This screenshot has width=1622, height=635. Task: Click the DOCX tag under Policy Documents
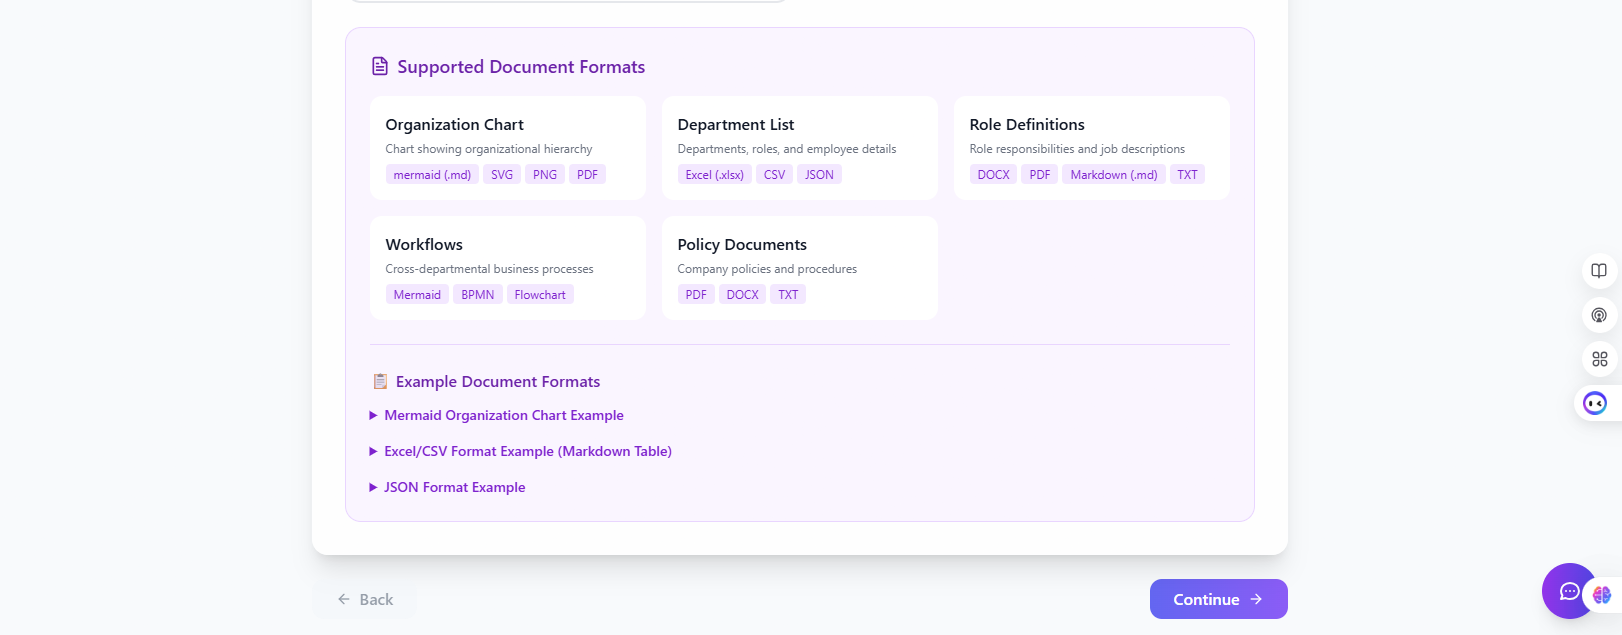[742, 294]
